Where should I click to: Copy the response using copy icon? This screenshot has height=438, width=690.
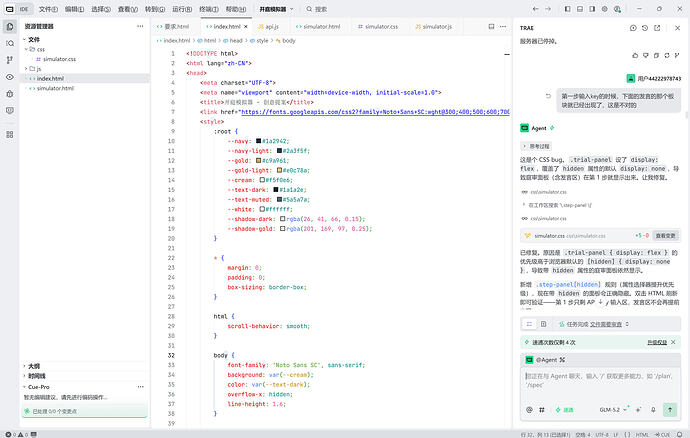coord(656,55)
